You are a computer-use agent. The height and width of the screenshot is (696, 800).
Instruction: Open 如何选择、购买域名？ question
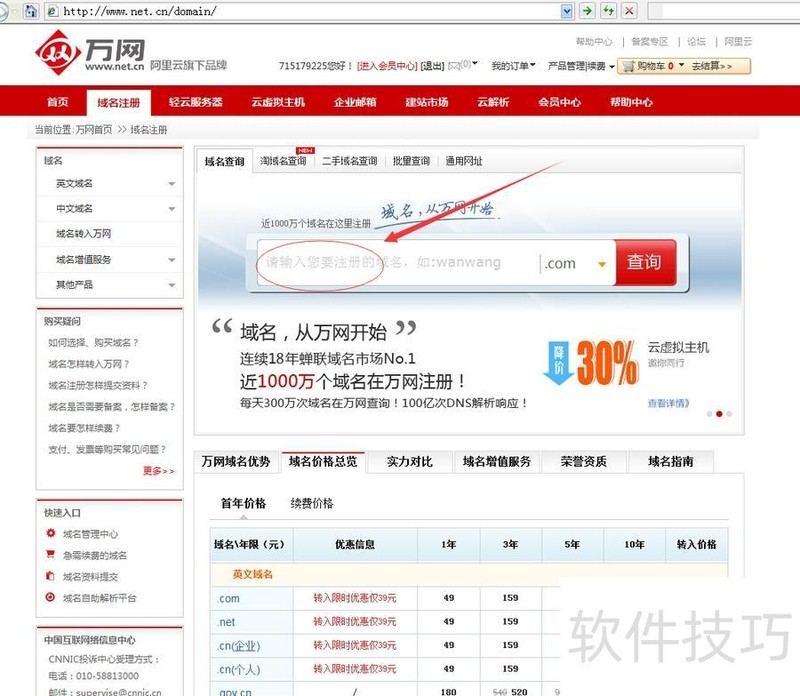(93, 343)
